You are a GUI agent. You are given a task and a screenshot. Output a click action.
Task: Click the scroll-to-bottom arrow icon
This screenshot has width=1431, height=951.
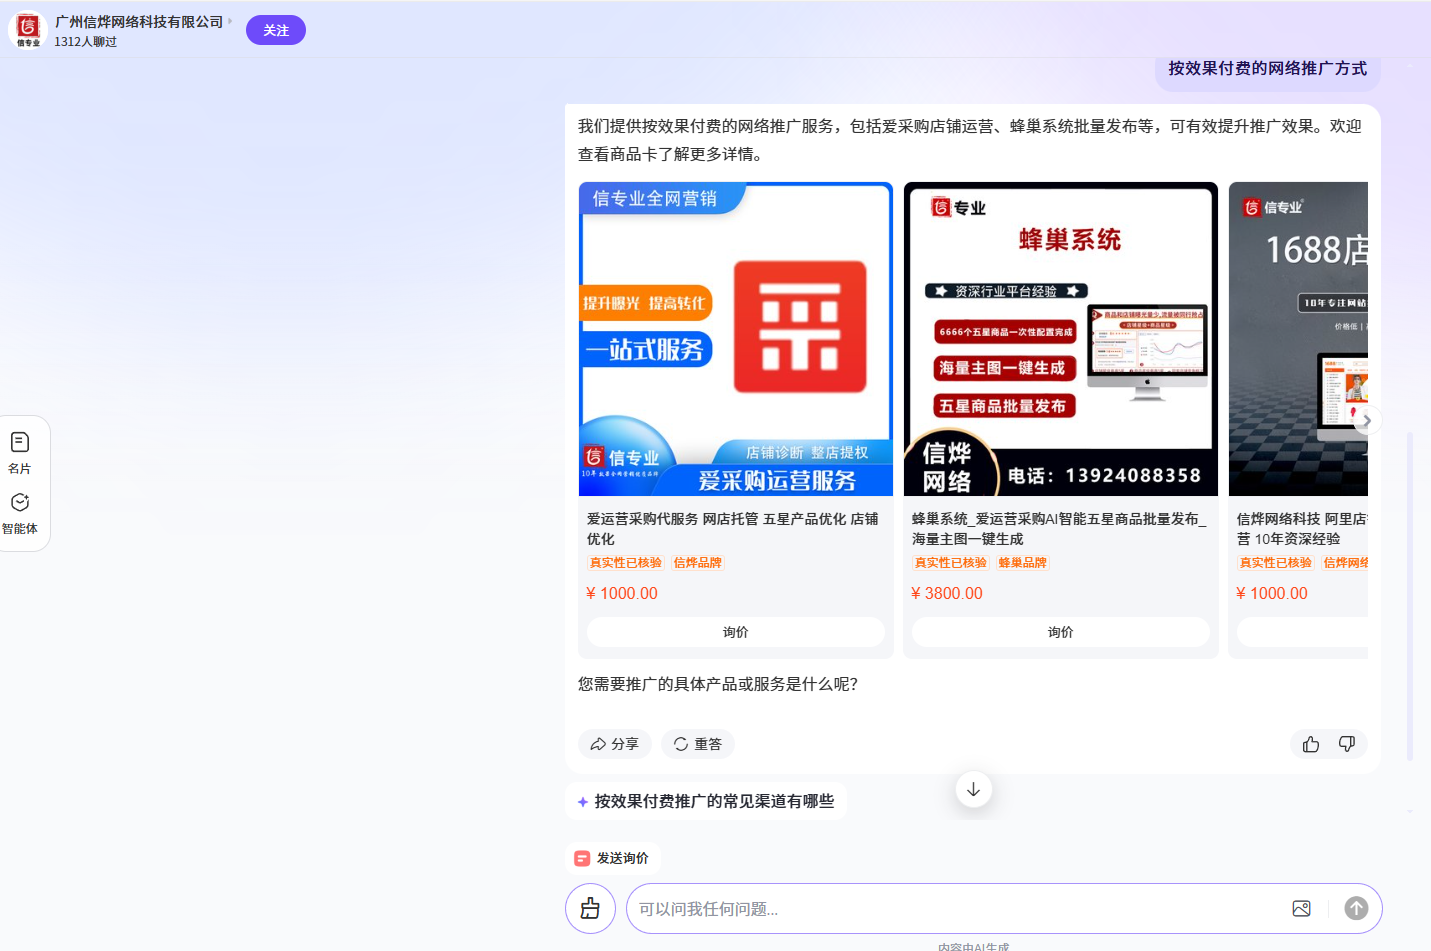(973, 789)
